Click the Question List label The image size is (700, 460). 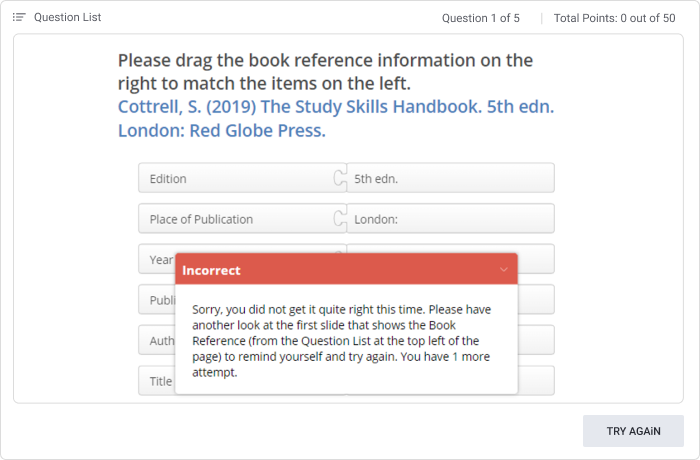click(x=67, y=17)
